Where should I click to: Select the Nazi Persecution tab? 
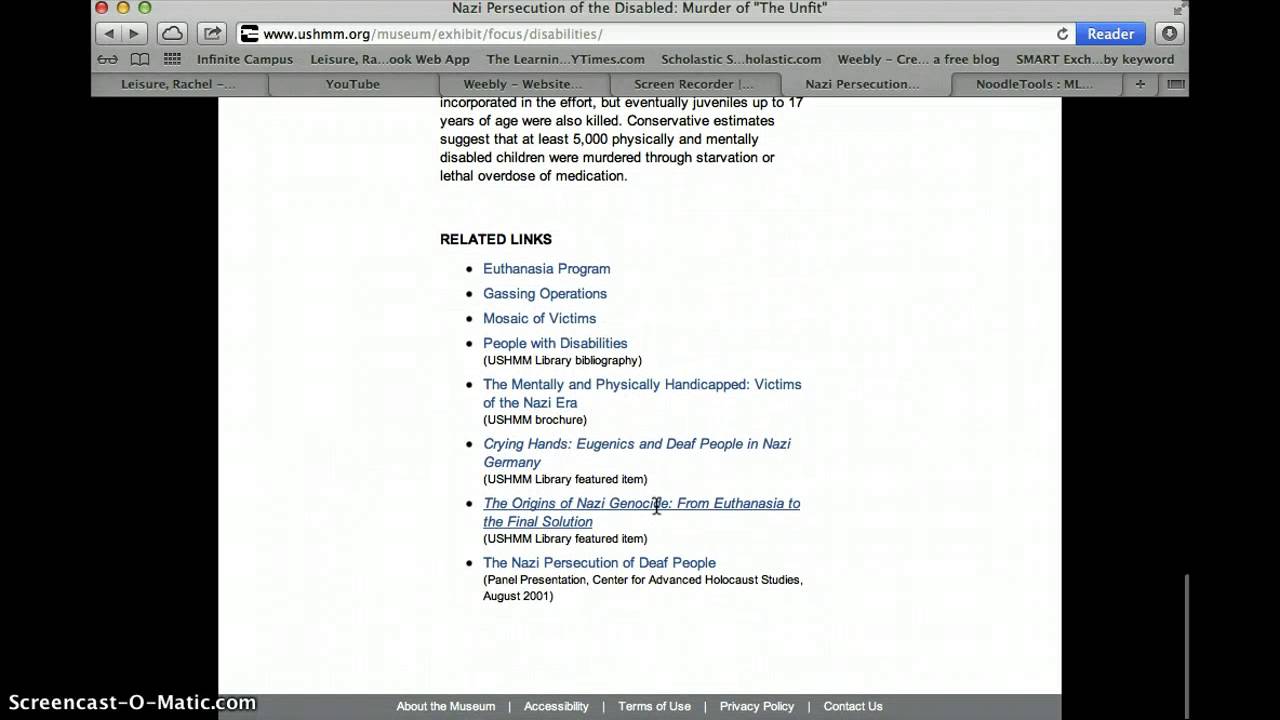pyautogui.click(x=866, y=84)
